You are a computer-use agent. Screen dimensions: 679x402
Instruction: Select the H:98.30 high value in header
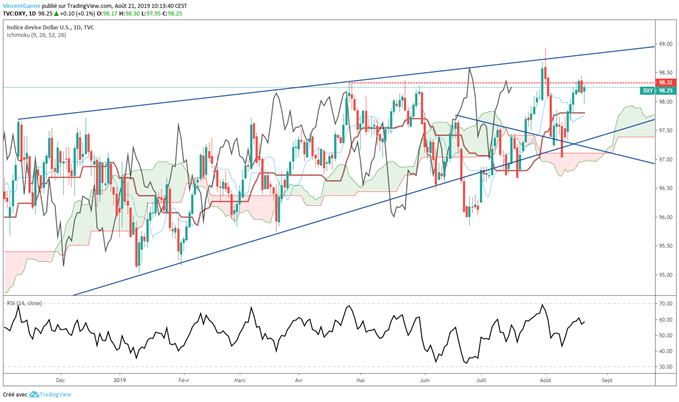click(128, 13)
